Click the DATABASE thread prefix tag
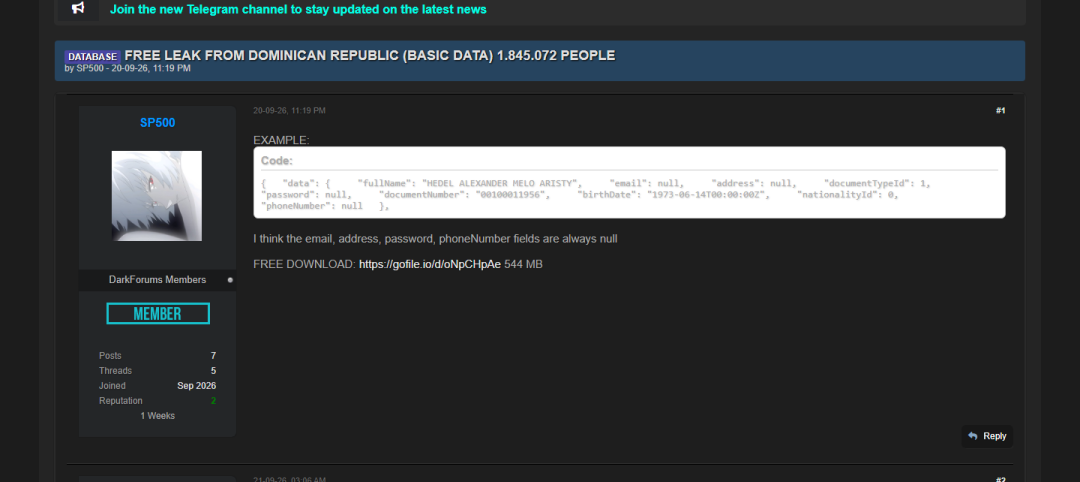Image resolution: width=1080 pixels, height=482 pixels. (x=93, y=56)
